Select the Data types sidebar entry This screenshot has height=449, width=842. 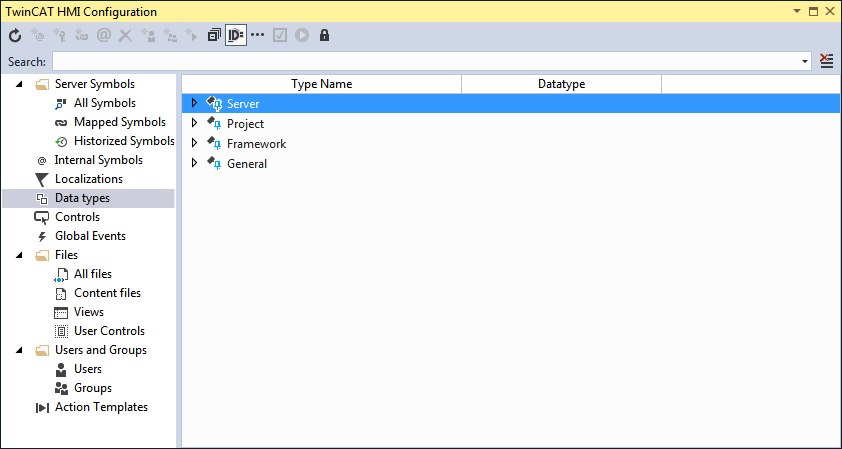click(x=88, y=198)
